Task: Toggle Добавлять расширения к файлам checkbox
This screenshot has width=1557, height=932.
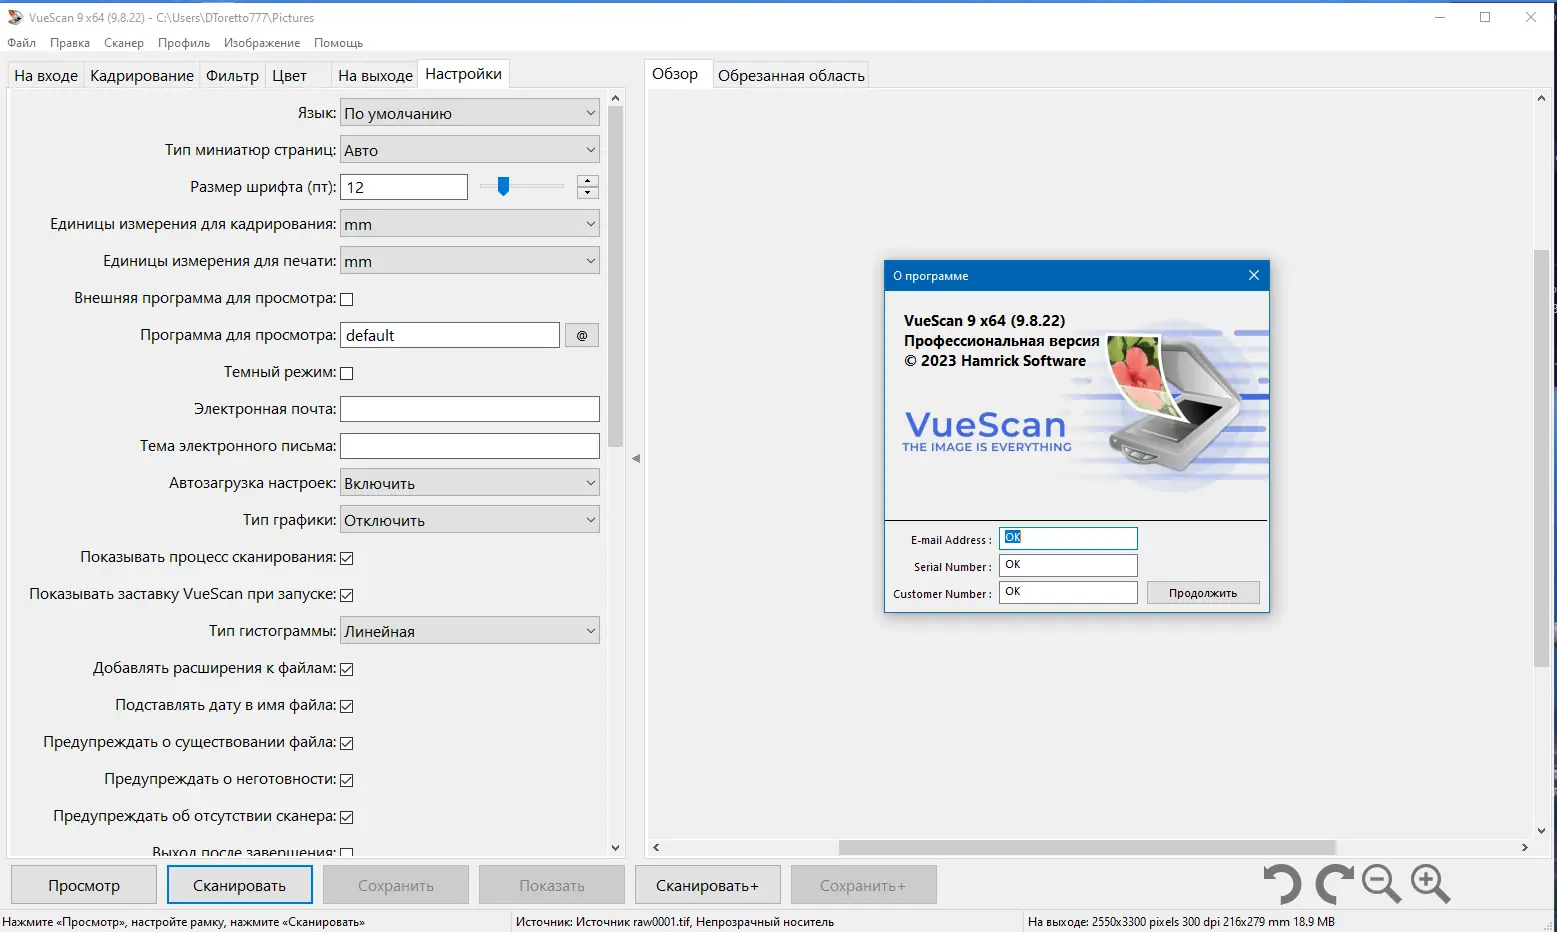Action: click(x=347, y=669)
